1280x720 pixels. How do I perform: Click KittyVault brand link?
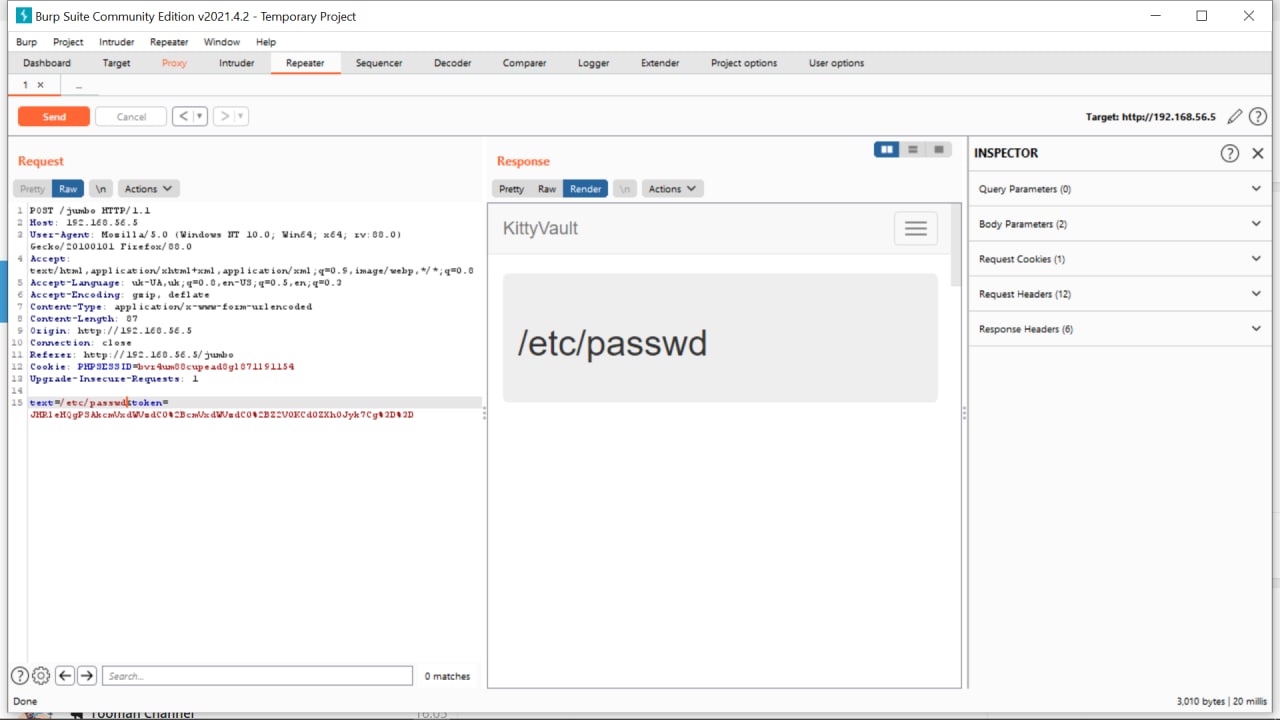pyautogui.click(x=540, y=229)
